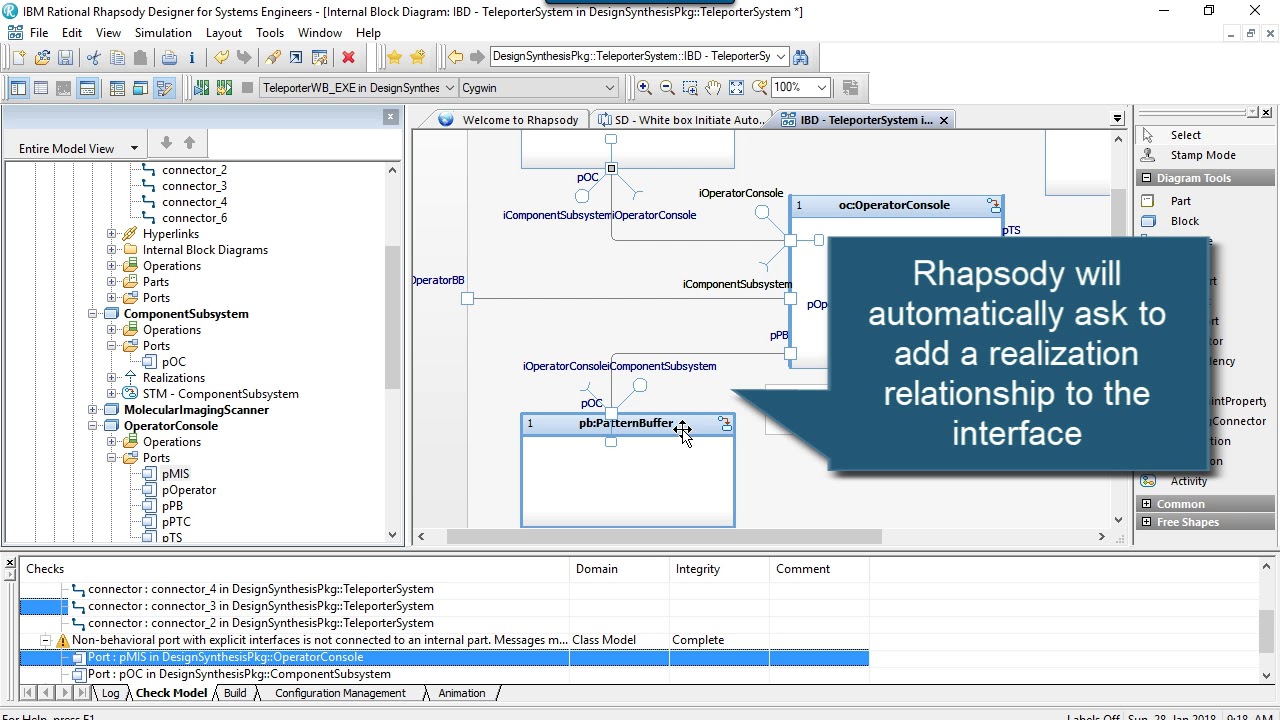Select the Pan hand tool
Screen dimensions: 1280x720
pyautogui.click(x=713, y=88)
